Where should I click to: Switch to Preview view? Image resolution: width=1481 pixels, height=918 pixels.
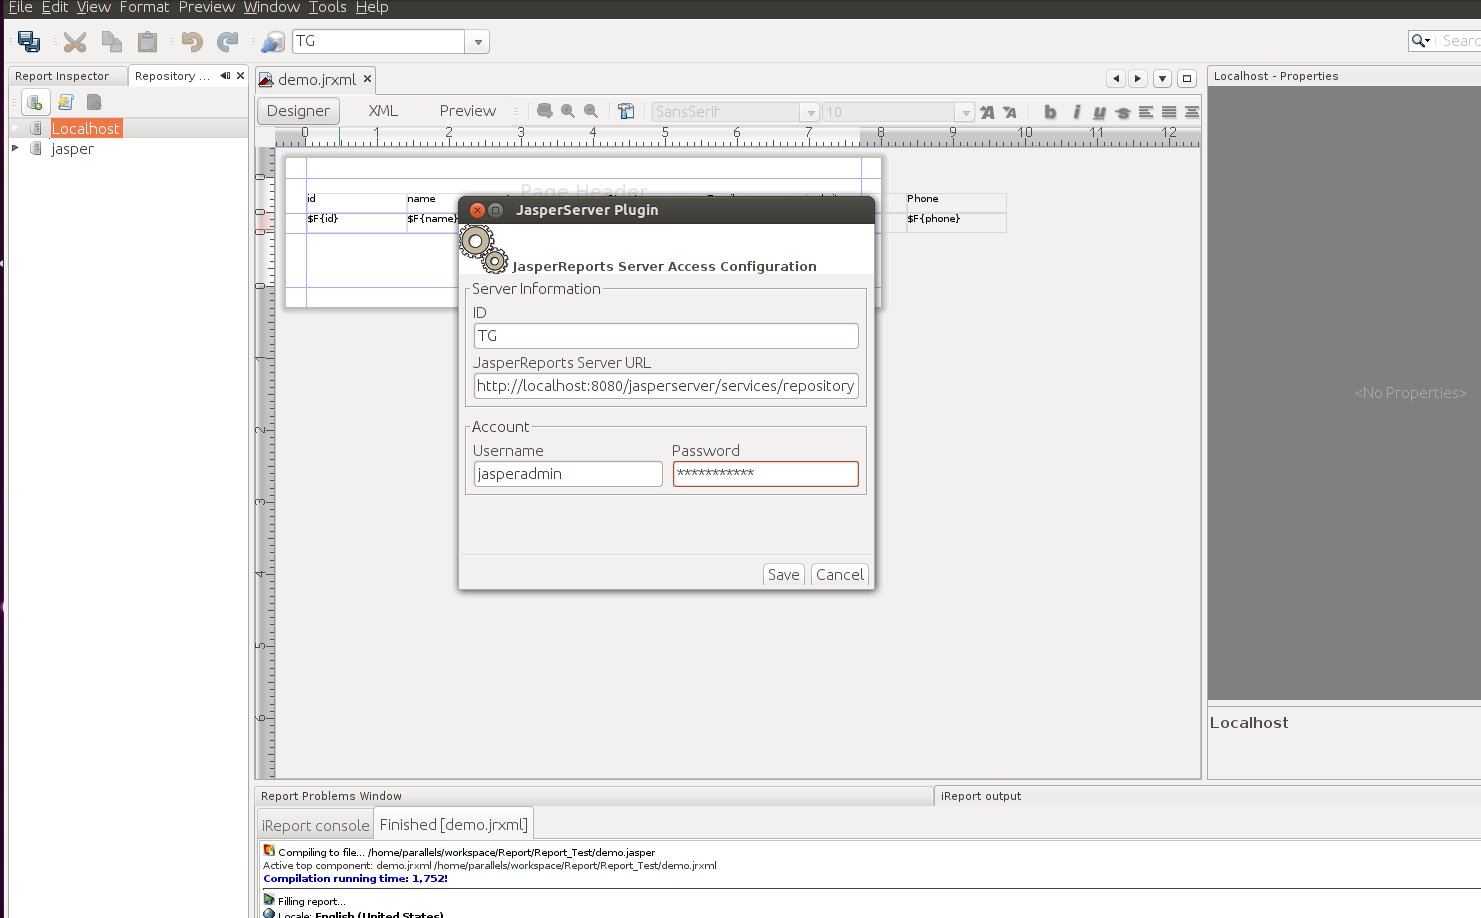(x=468, y=111)
